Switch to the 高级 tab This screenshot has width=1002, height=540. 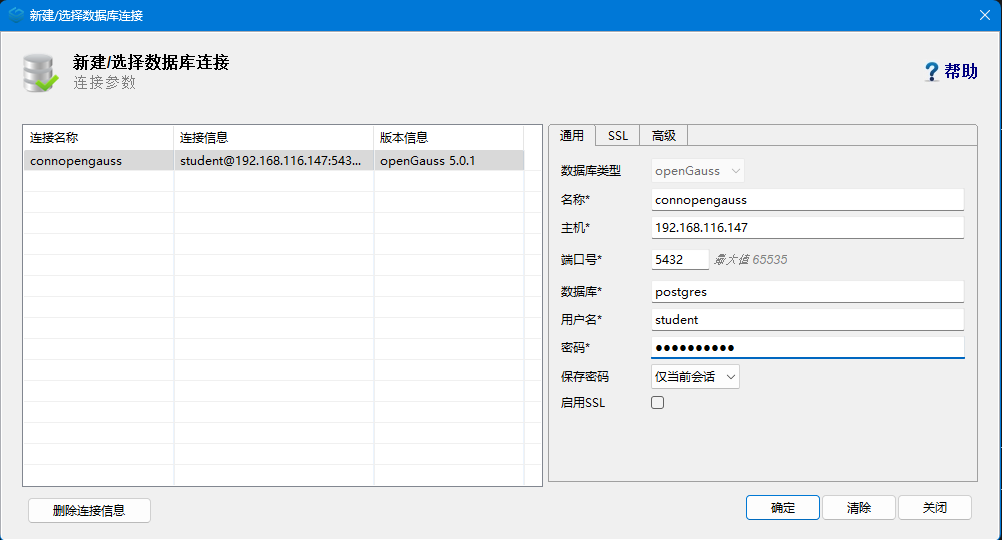tap(664, 135)
